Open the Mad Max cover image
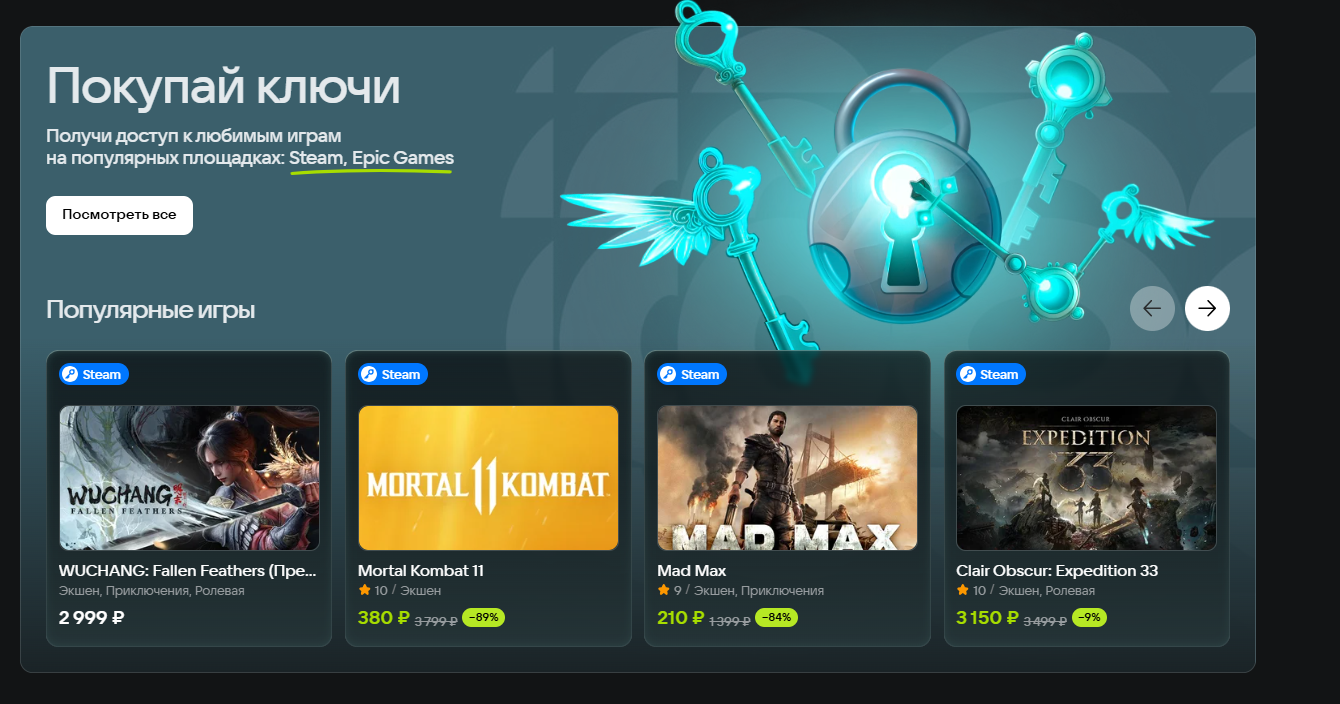 point(787,478)
